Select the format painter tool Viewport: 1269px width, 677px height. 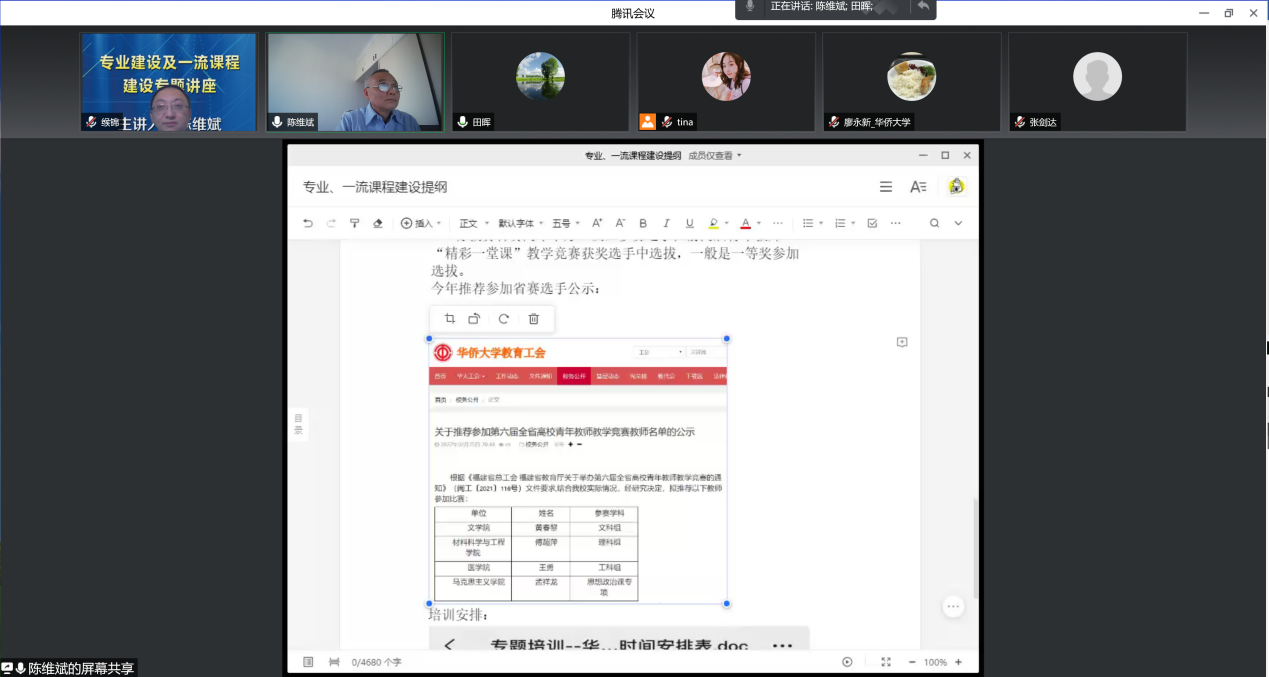[x=354, y=223]
